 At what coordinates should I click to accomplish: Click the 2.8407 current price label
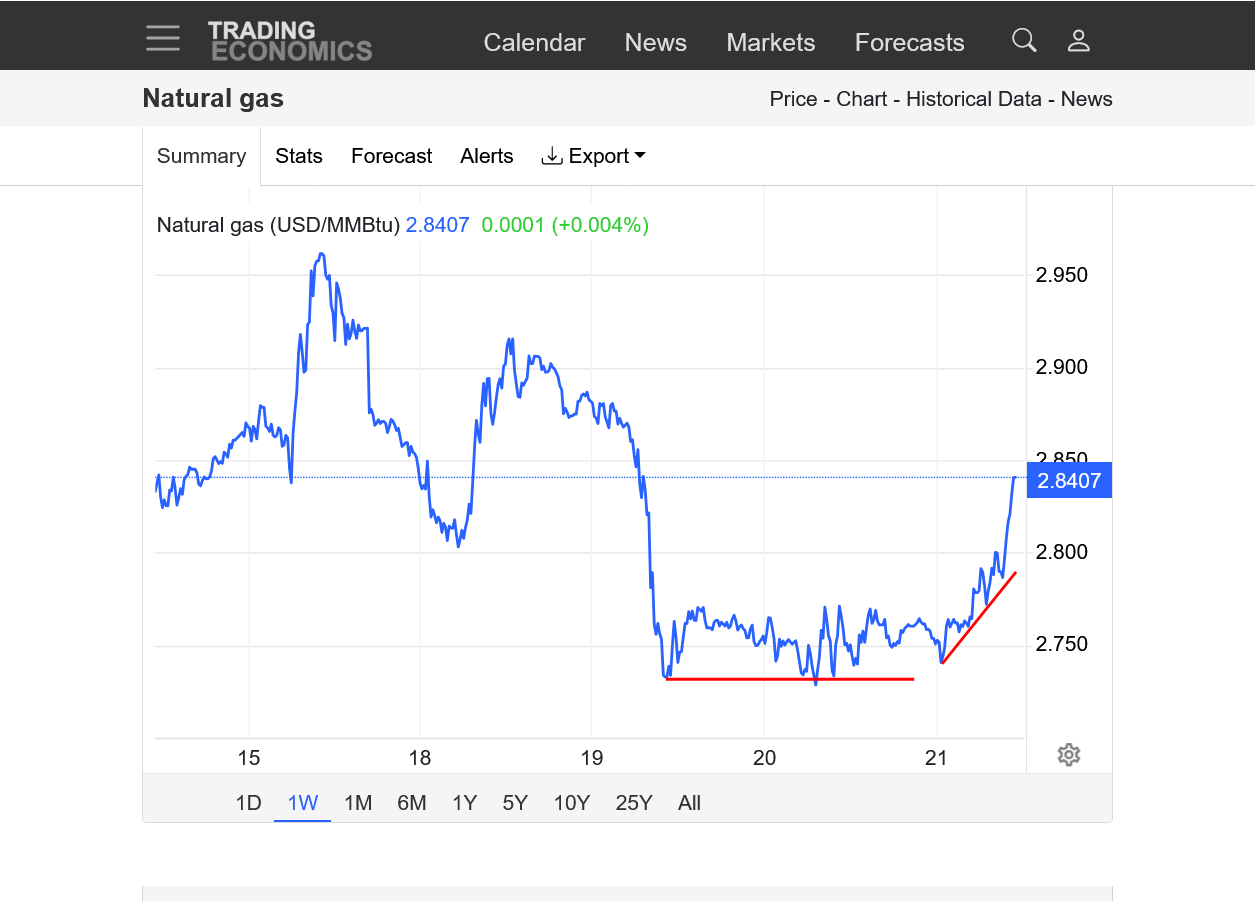click(x=1069, y=481)
